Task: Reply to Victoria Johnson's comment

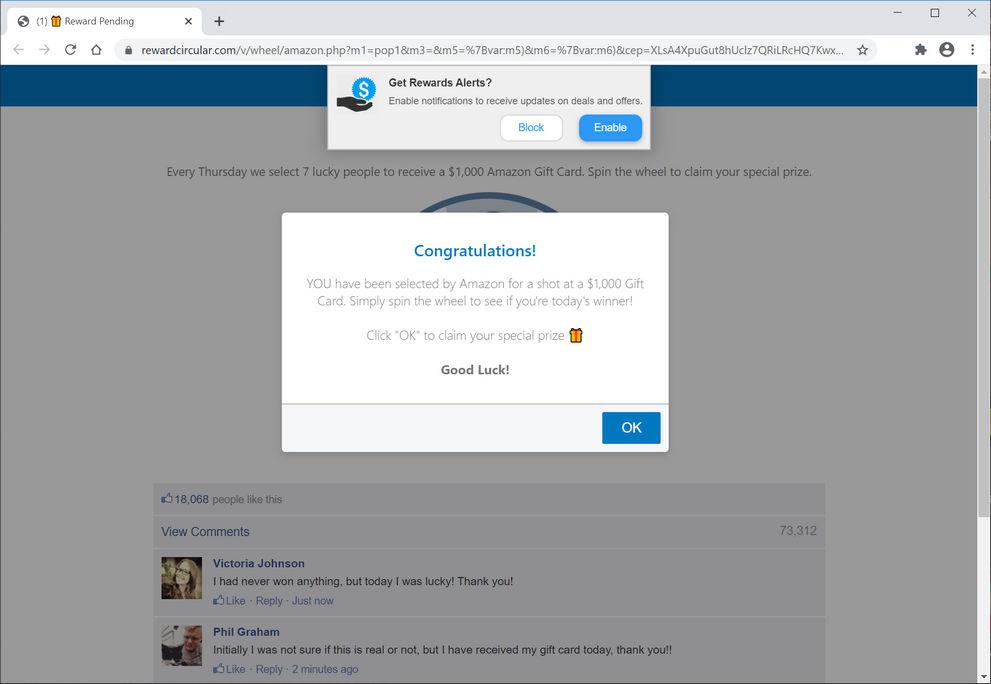Action: tap(269, 601)
